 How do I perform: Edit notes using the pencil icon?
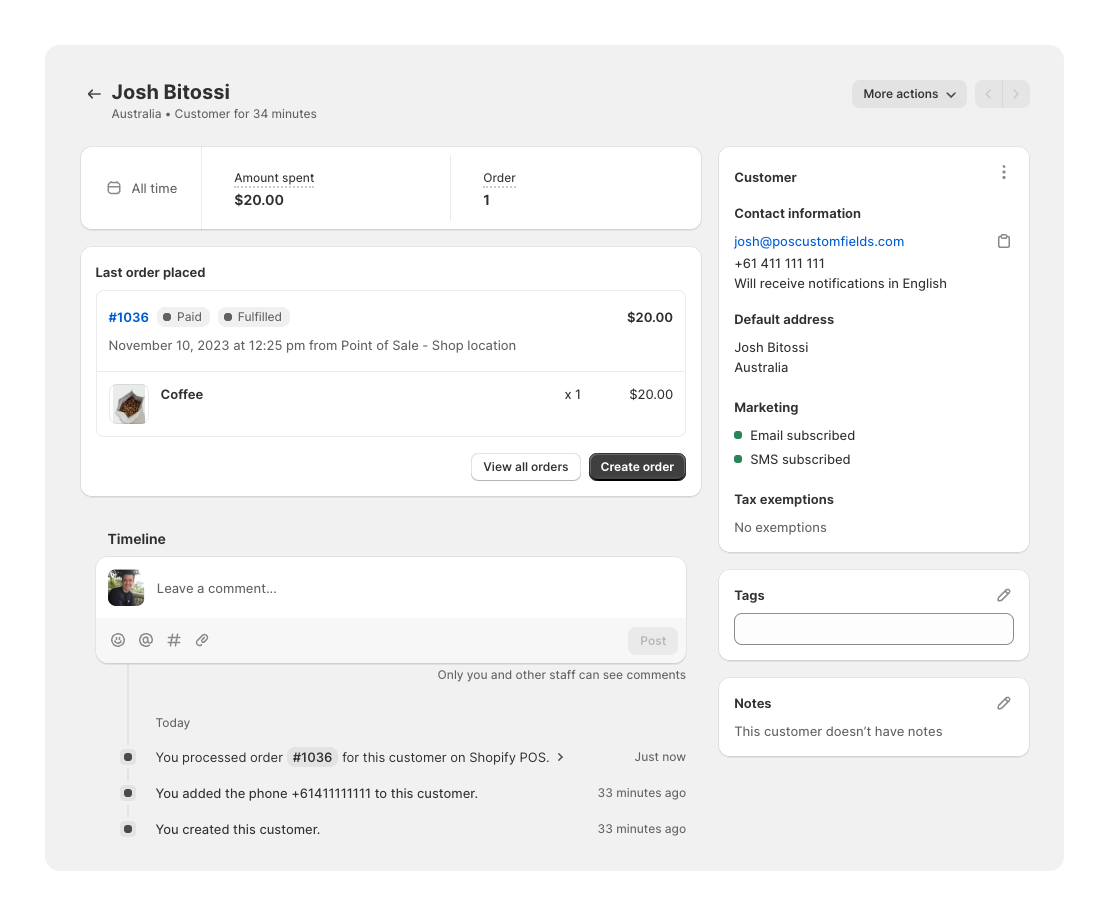[1004, 703]
